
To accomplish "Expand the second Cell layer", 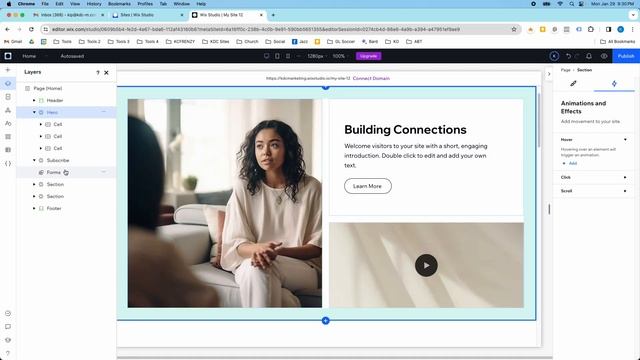I will click(x=41, y=136).
